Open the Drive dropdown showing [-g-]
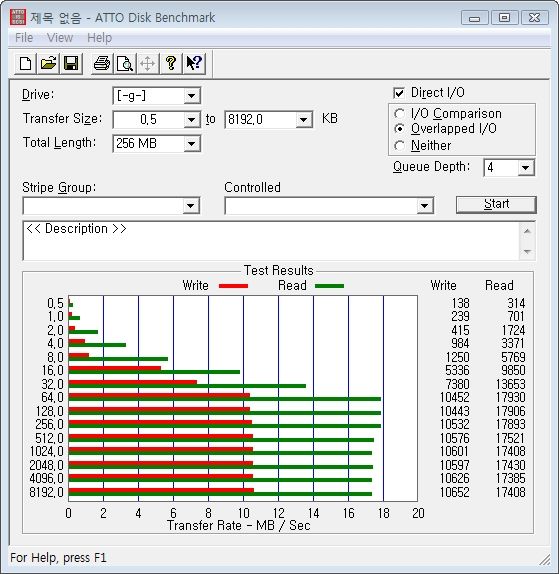The image size is (559, 574). click(191, 96)
